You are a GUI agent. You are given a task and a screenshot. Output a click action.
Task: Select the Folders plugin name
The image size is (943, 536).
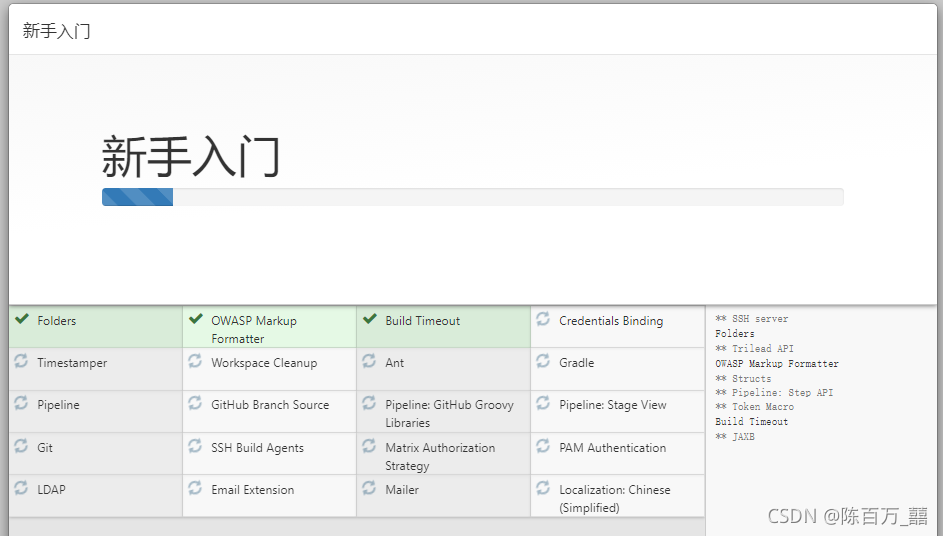(57, 321)
